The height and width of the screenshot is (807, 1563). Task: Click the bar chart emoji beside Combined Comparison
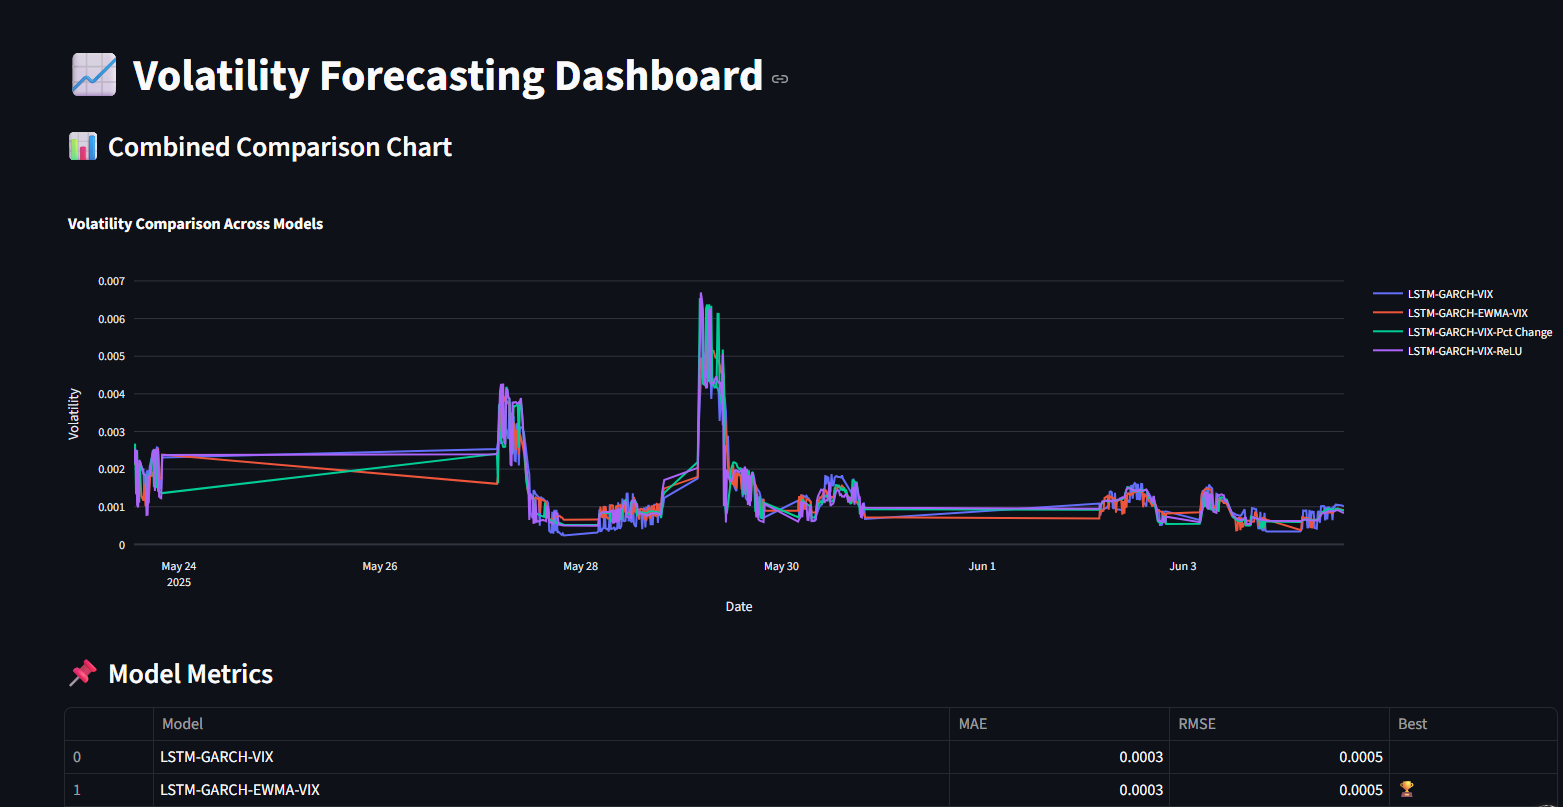point(82,147)
